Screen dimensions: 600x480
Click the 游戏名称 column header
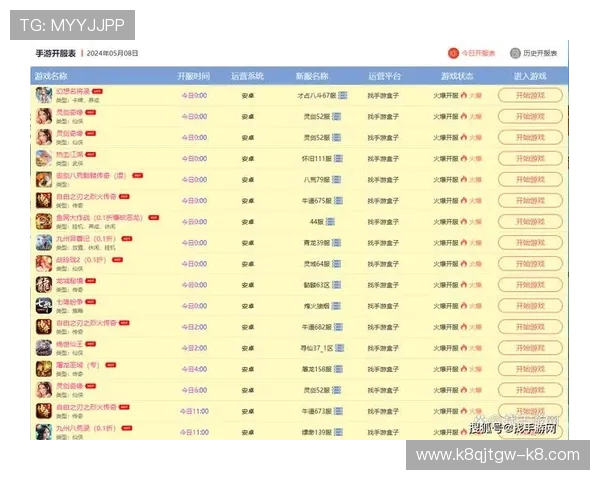click(51, 76)
